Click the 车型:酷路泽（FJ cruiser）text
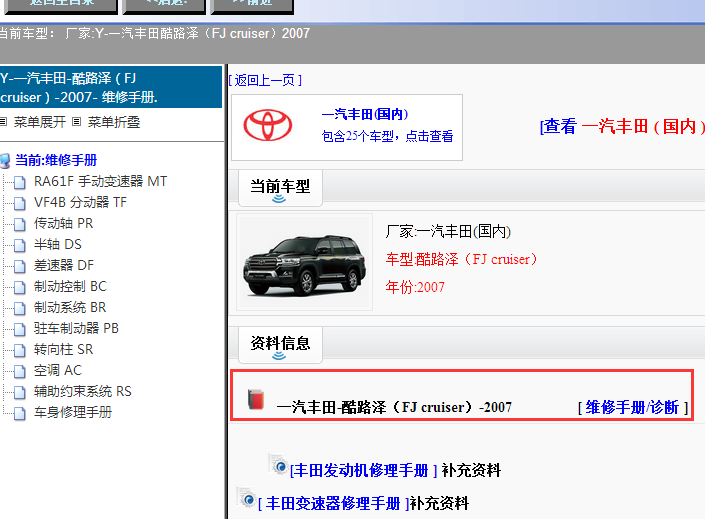705x519 pixels. click(x=462, y=260)
